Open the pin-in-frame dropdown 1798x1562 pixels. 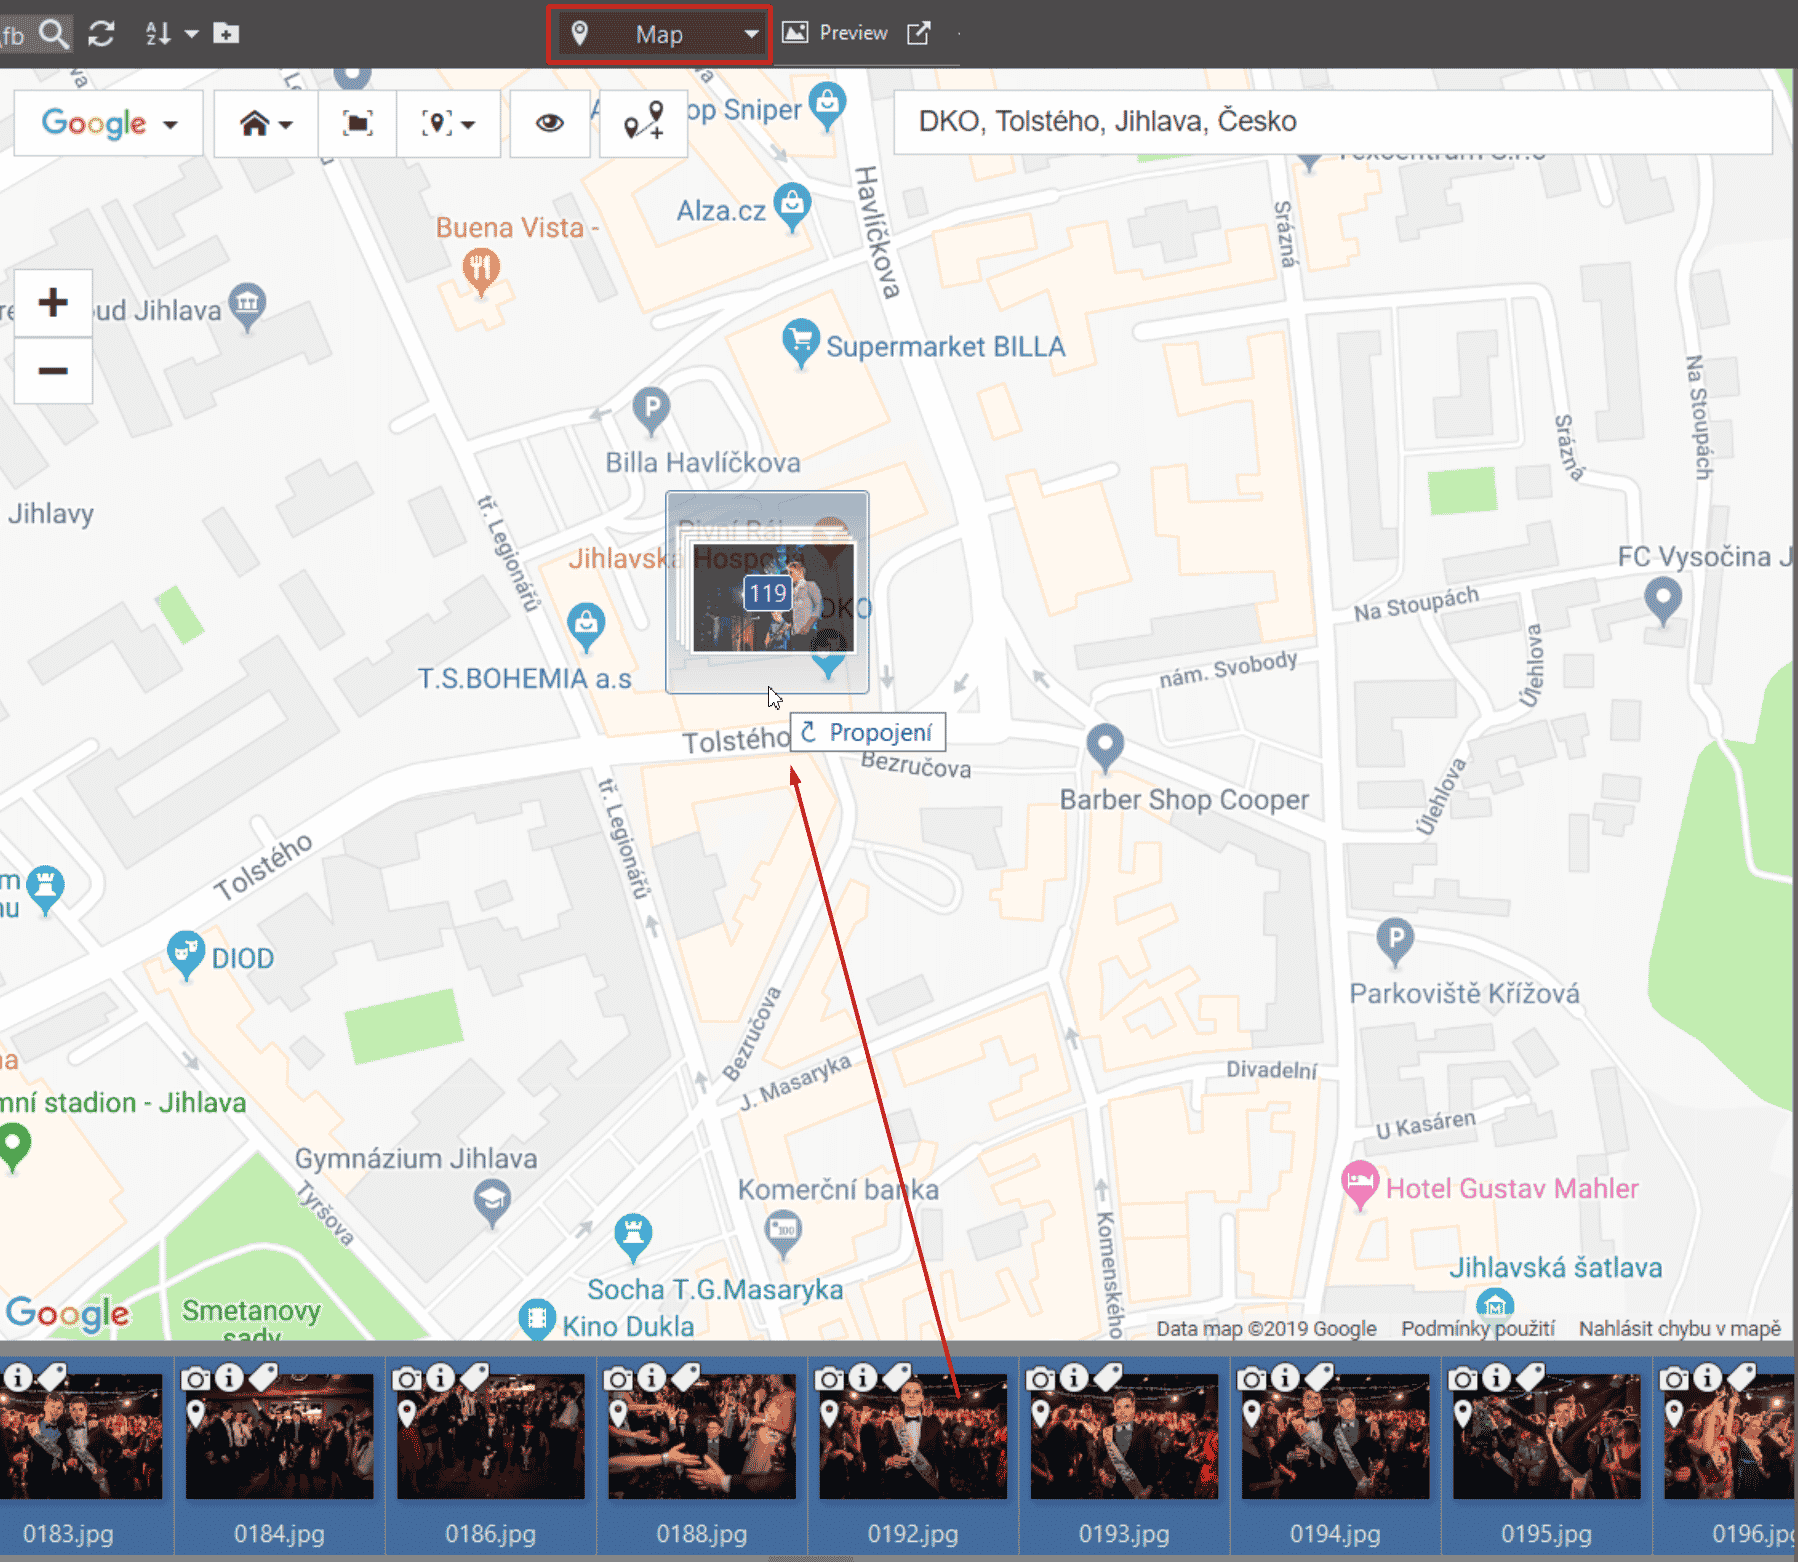(x=448, y=124)
